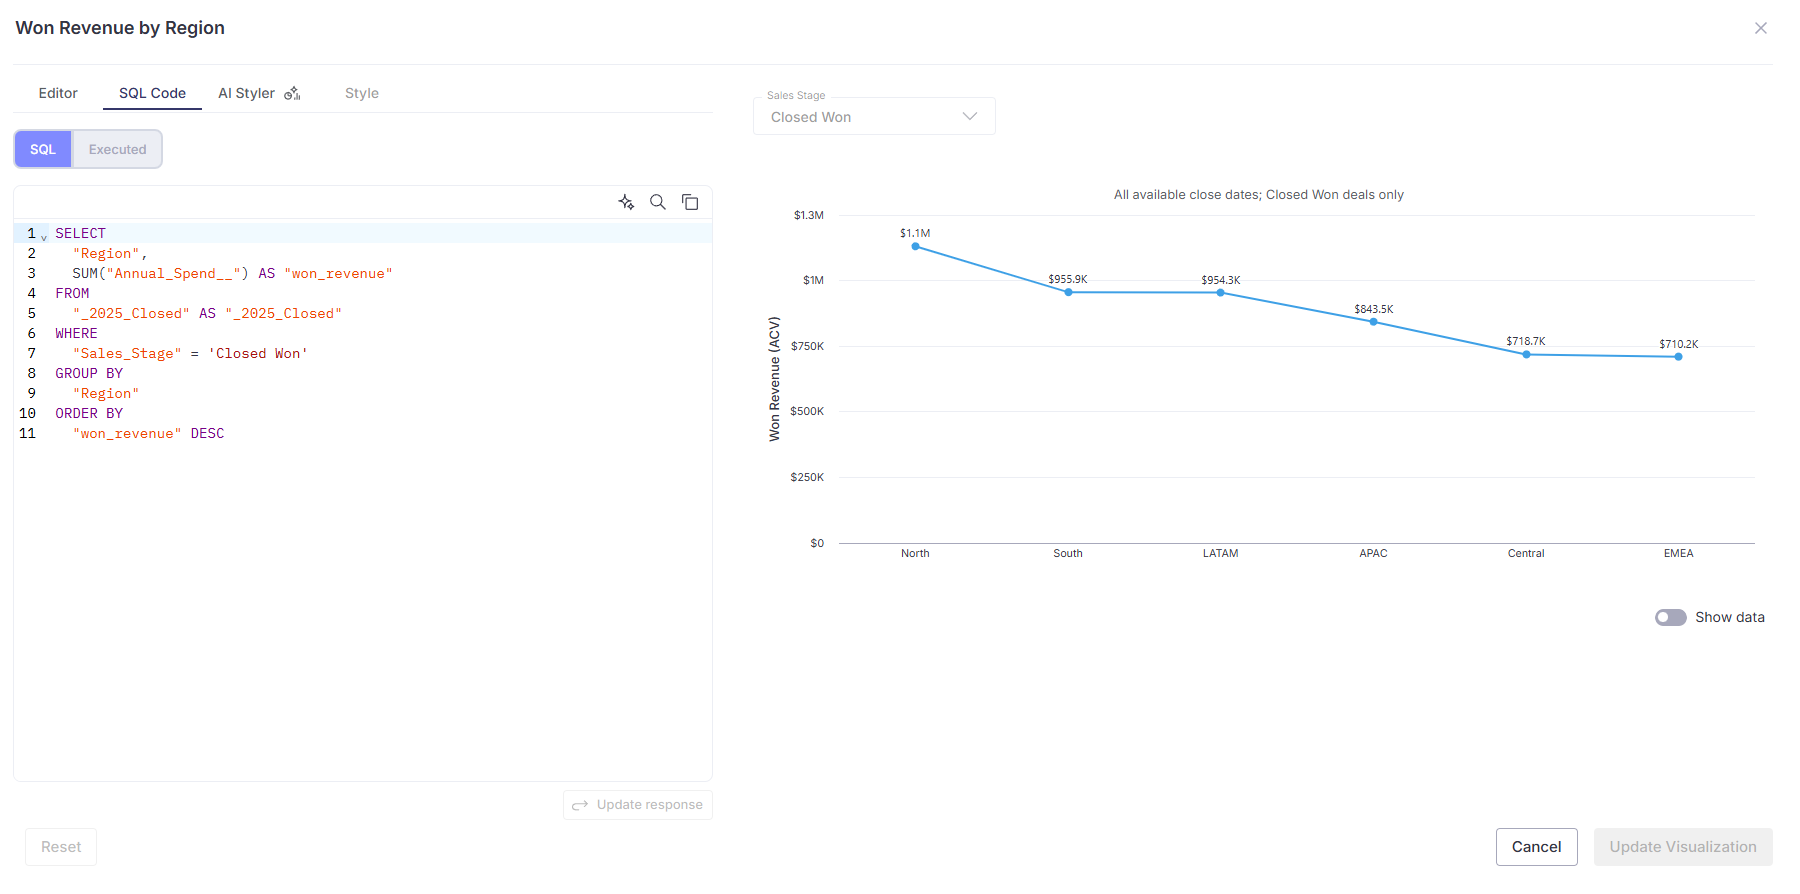
Task: Click SUM("Annual_Spend__") on line 3
Action: tap(160, 273)
